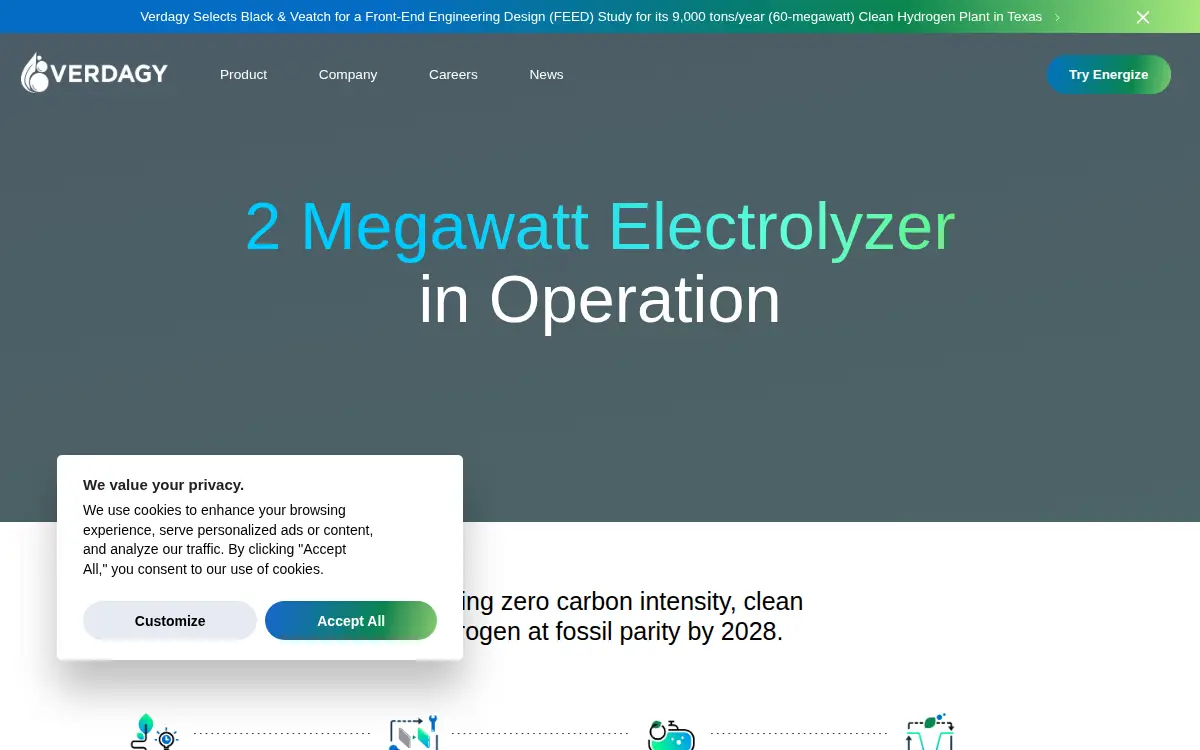Click the "We value your privacy." heading
Screen dimensions: 1200x750
(x=163, y=485)
